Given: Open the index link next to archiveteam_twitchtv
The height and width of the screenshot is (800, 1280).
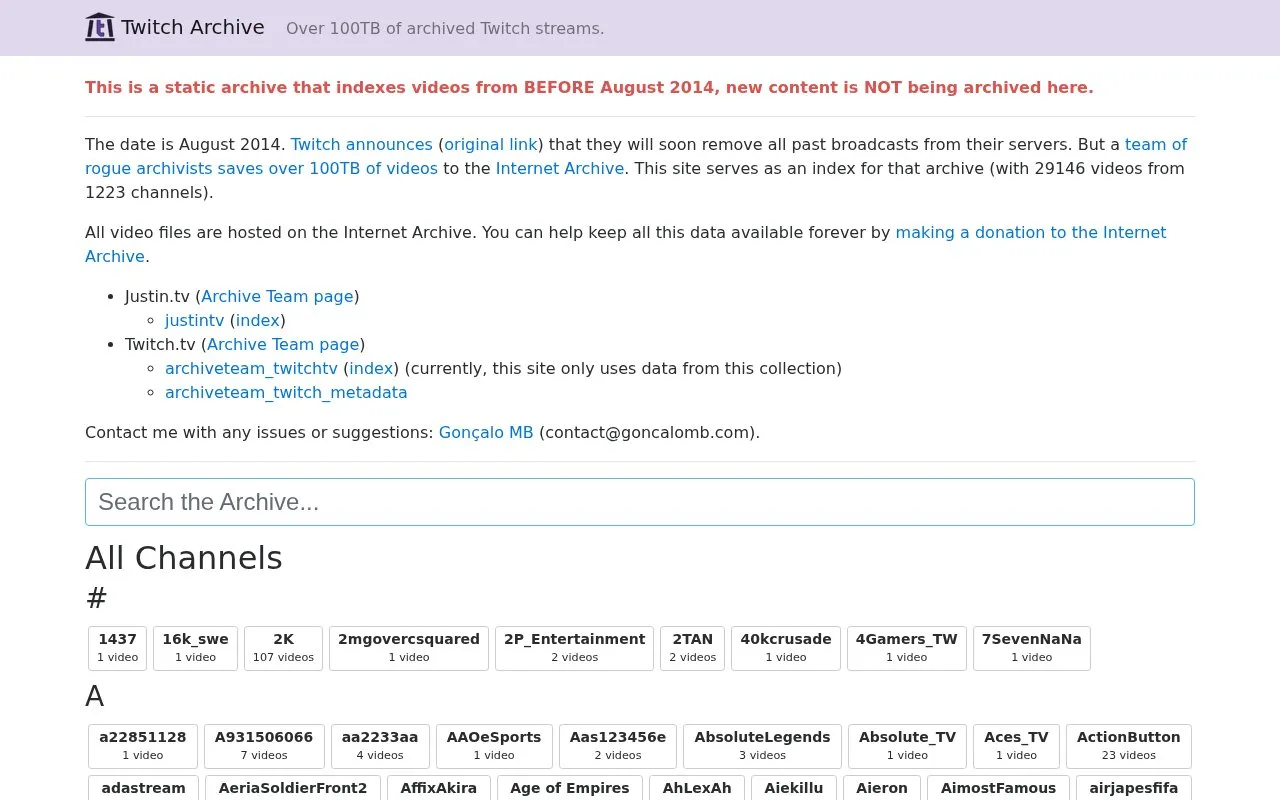Looking at the screenshot, I should click(x=371, y=368).
